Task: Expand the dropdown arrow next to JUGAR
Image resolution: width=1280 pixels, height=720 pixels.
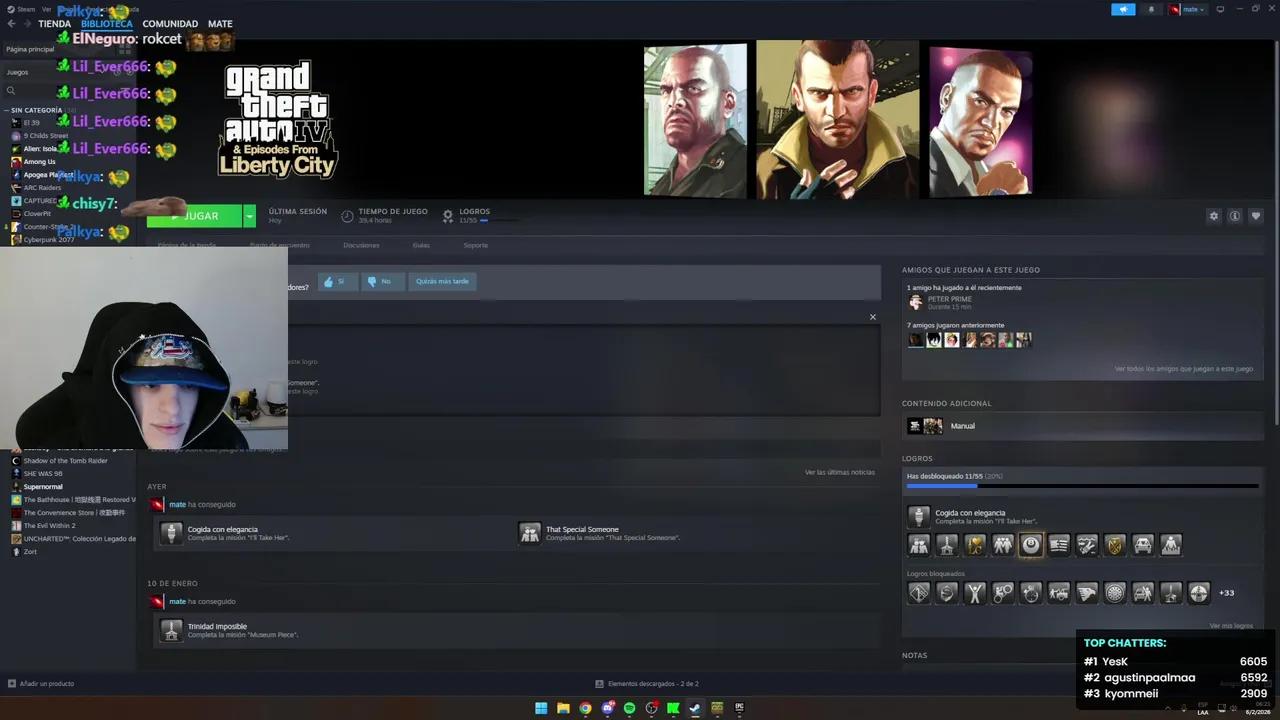Action: coord(247,216)
